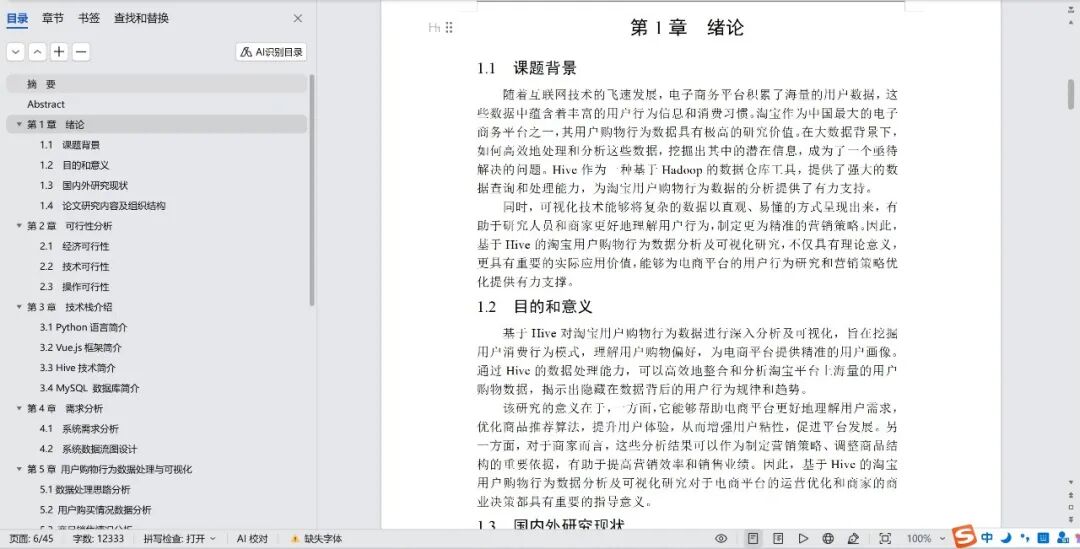The height and width of the screenshot is (549, 1080).
Task: Go to 1.3 国内外研究现状 in the outline
Action: coord(84,186)
